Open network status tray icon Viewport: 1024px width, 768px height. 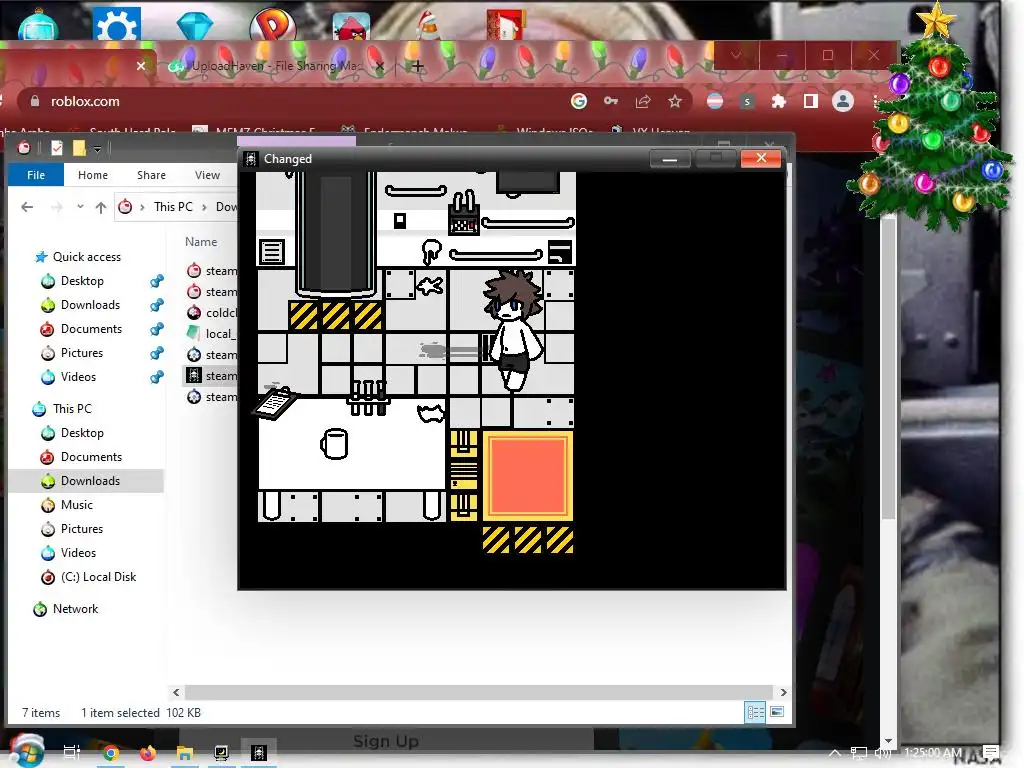(859, 753)
